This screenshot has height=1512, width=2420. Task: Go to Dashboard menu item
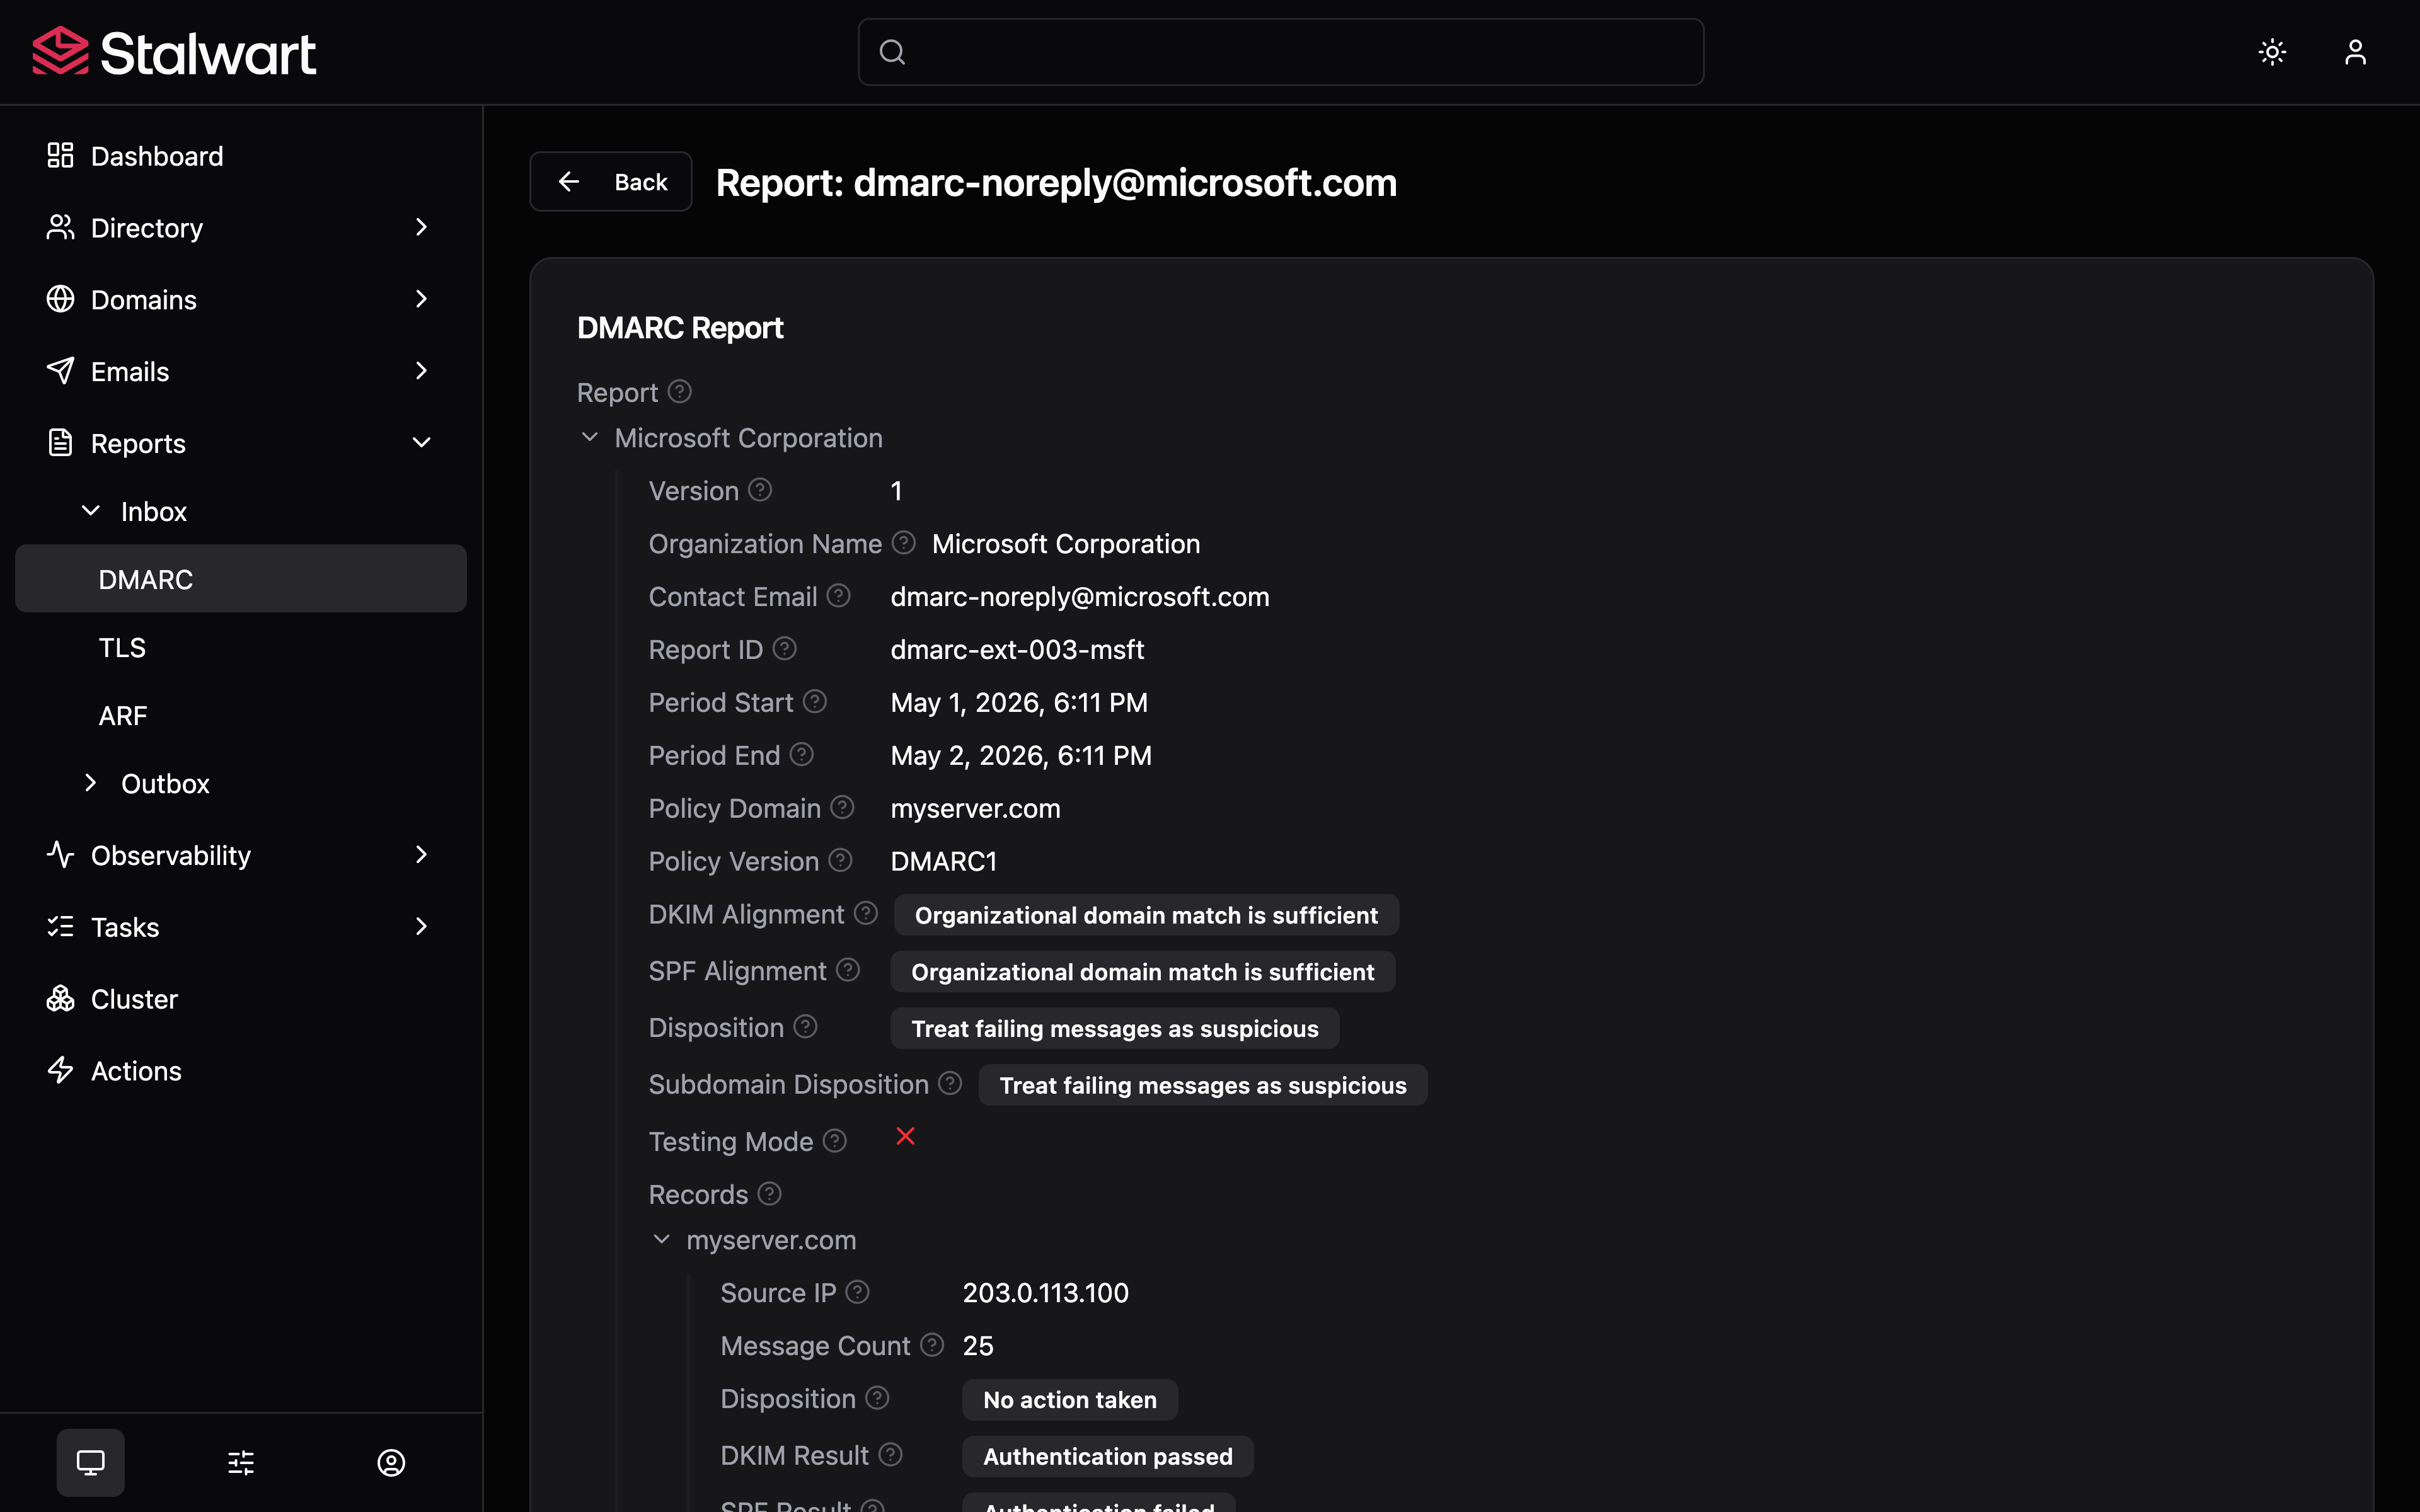coord(241,155)
